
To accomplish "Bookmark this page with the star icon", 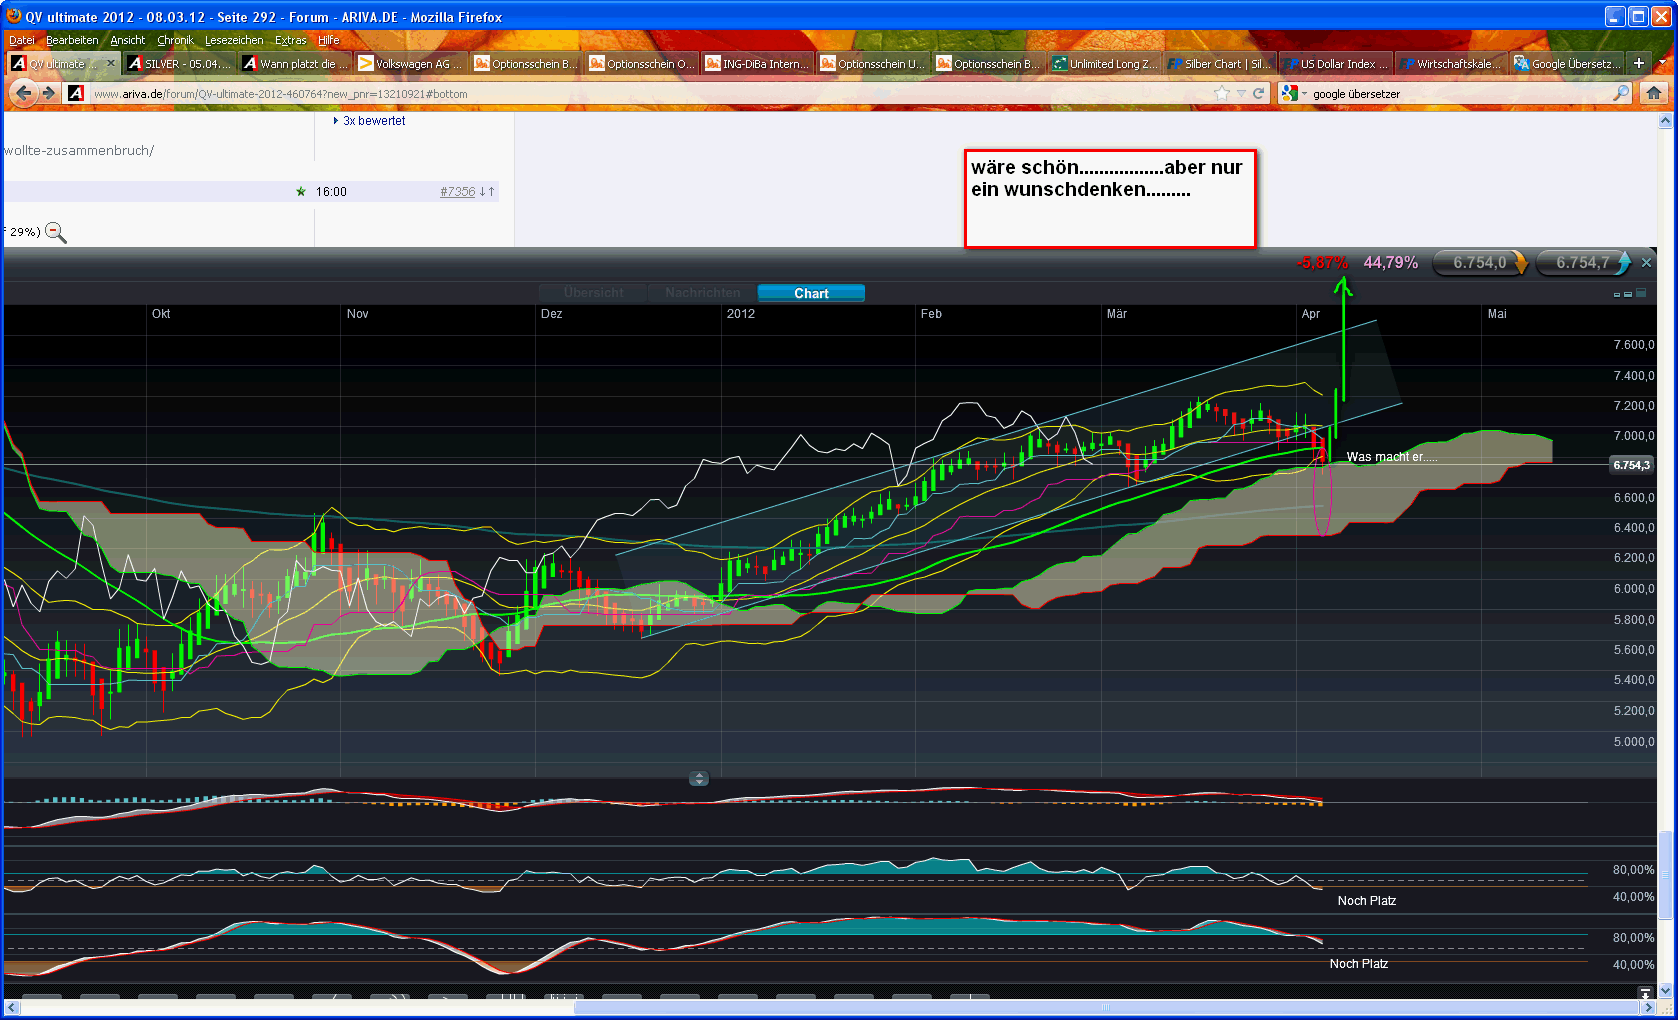I will (1222, 93).
